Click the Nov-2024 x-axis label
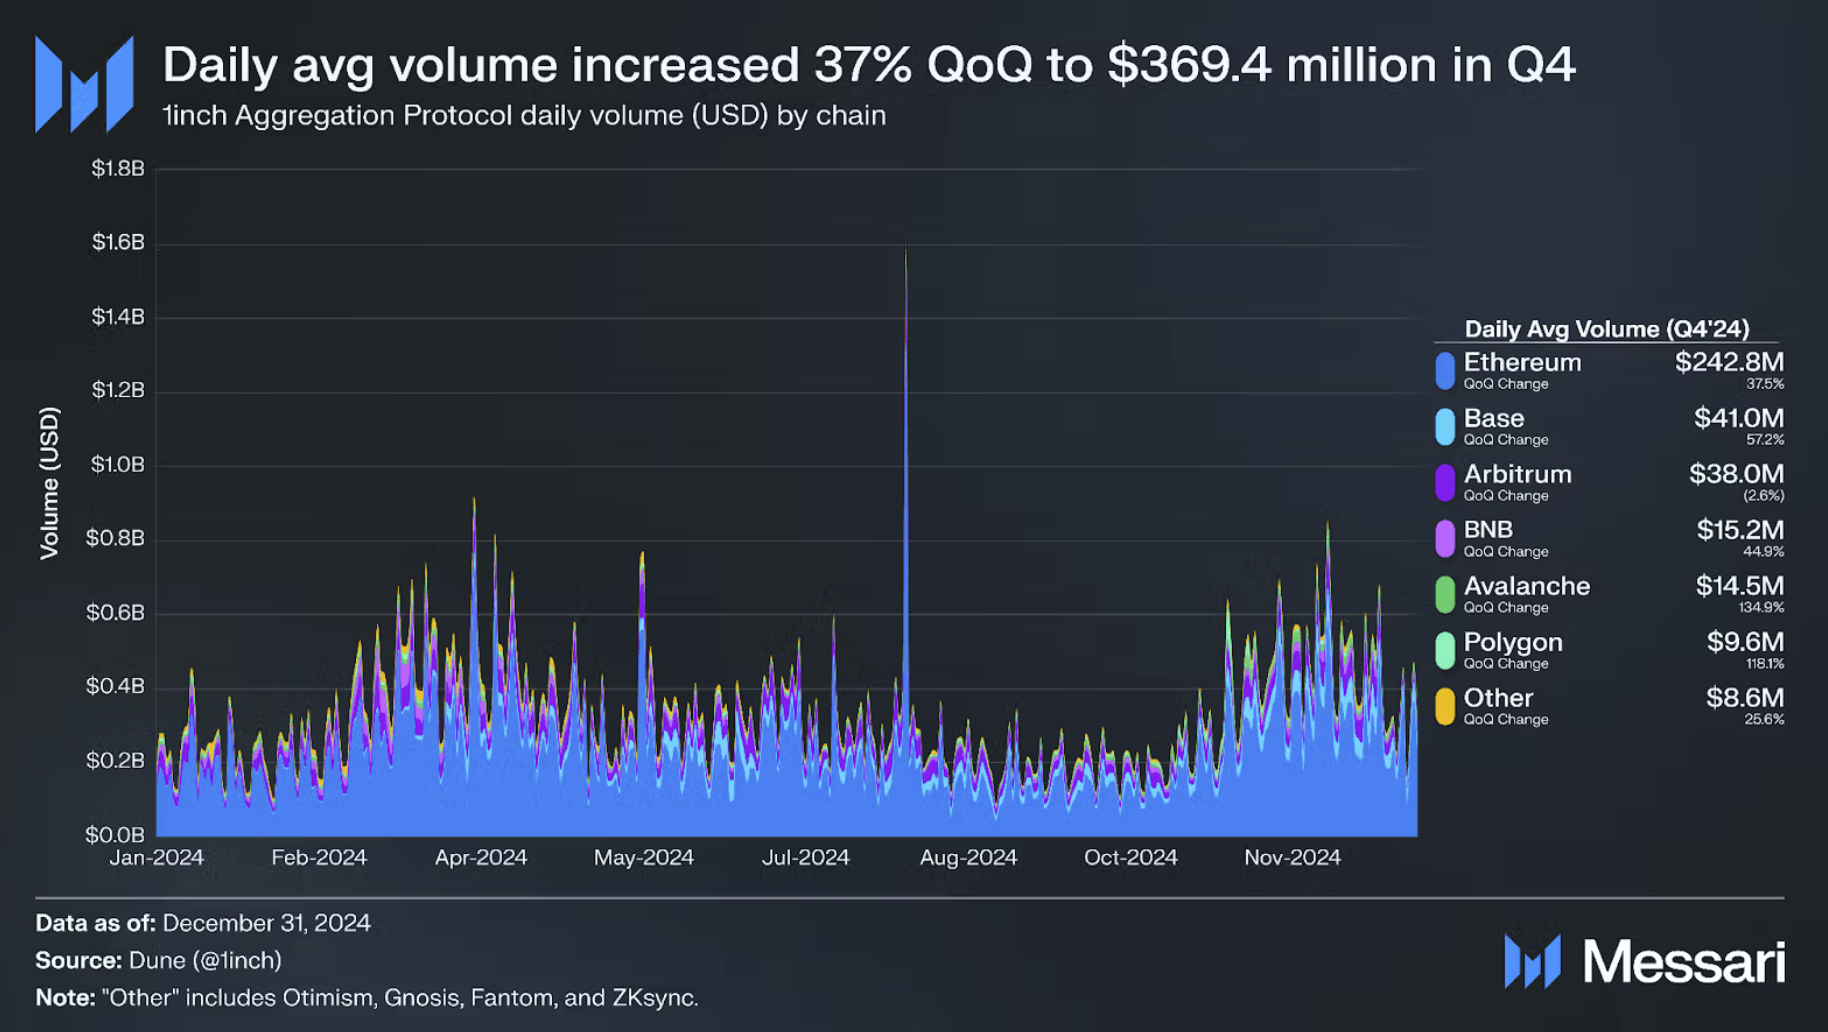Screen dimensions: 1828x1032 1292,858
